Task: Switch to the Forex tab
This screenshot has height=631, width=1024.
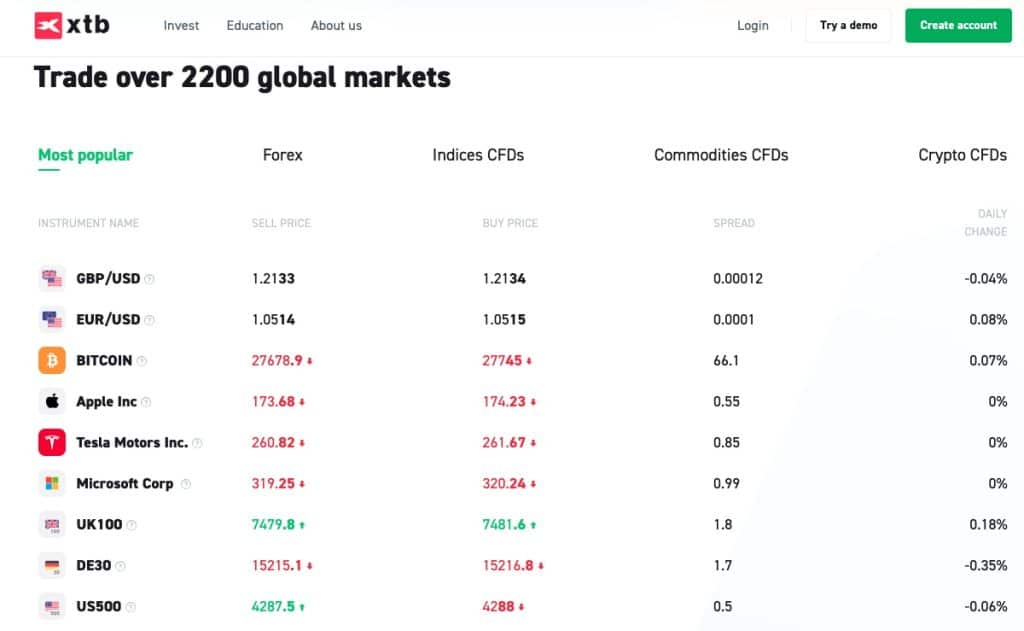Action: (x=282, y=155)
